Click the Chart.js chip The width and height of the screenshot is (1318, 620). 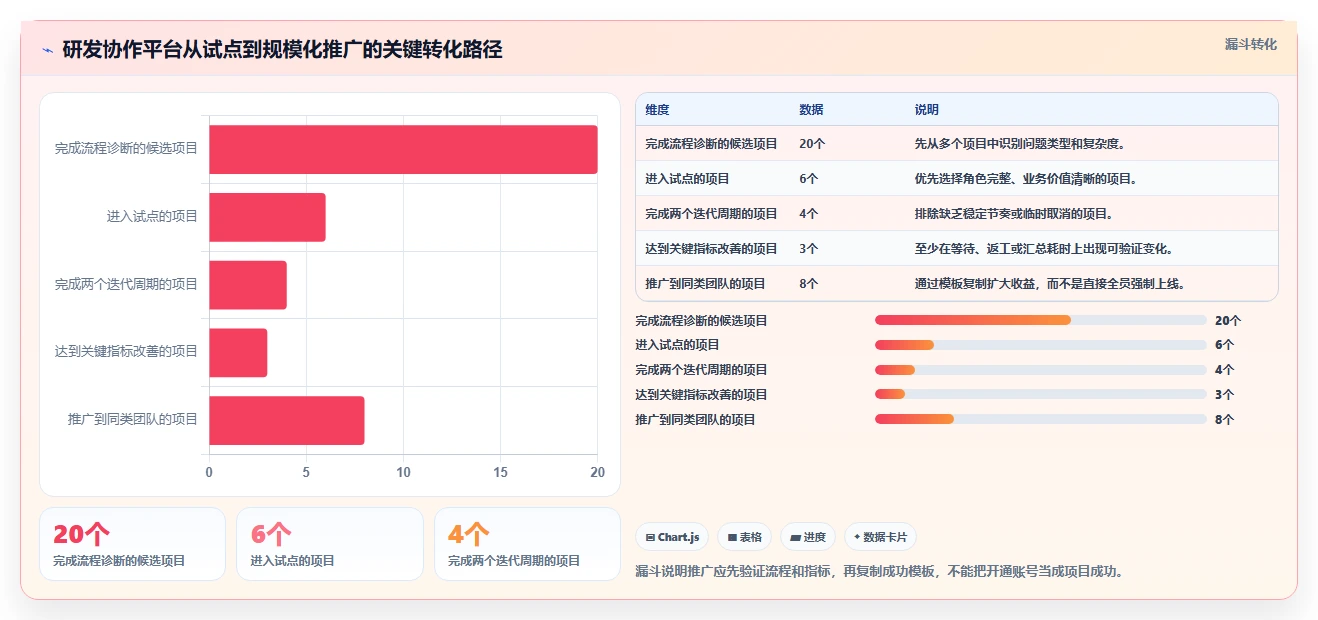click(672, 537)
